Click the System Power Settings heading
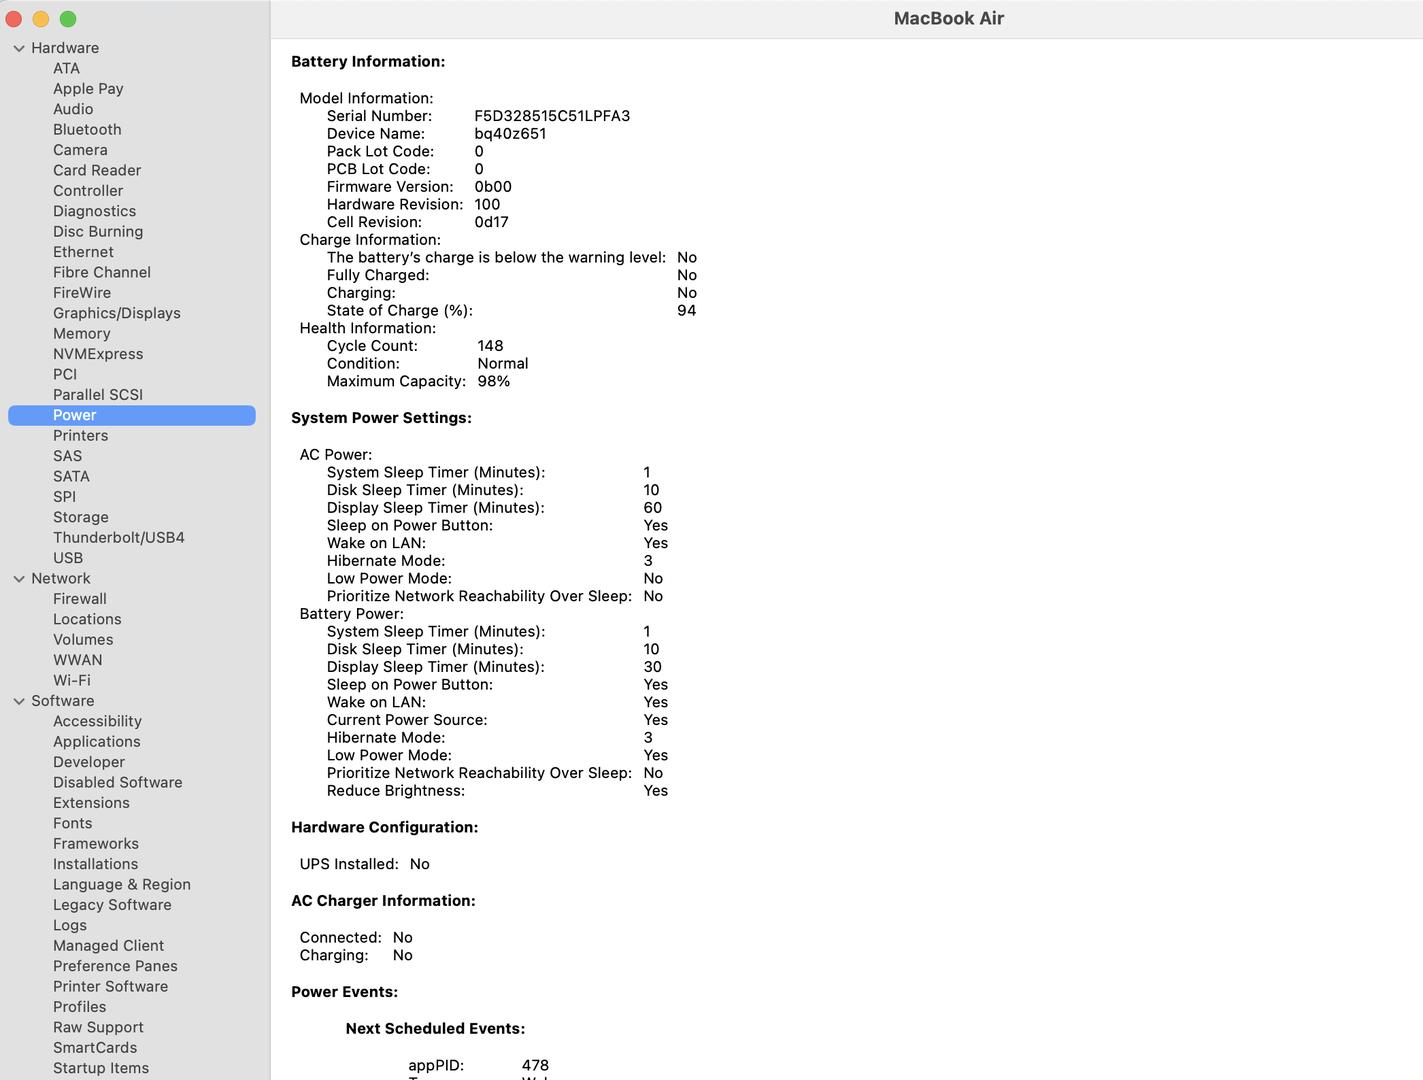Image resolution: width=1423 pixels, height=1080 pixels. coord(381,418)
